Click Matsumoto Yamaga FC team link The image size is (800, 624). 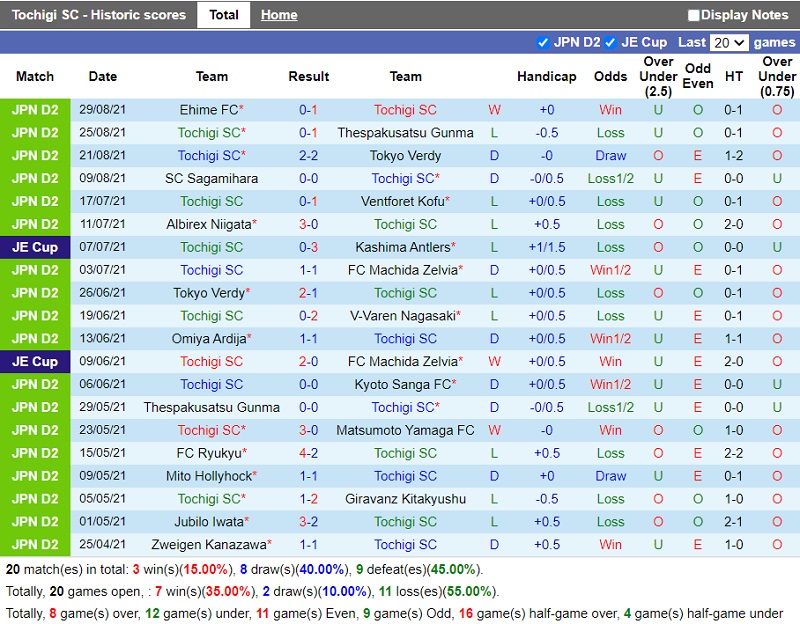(405, 431)
